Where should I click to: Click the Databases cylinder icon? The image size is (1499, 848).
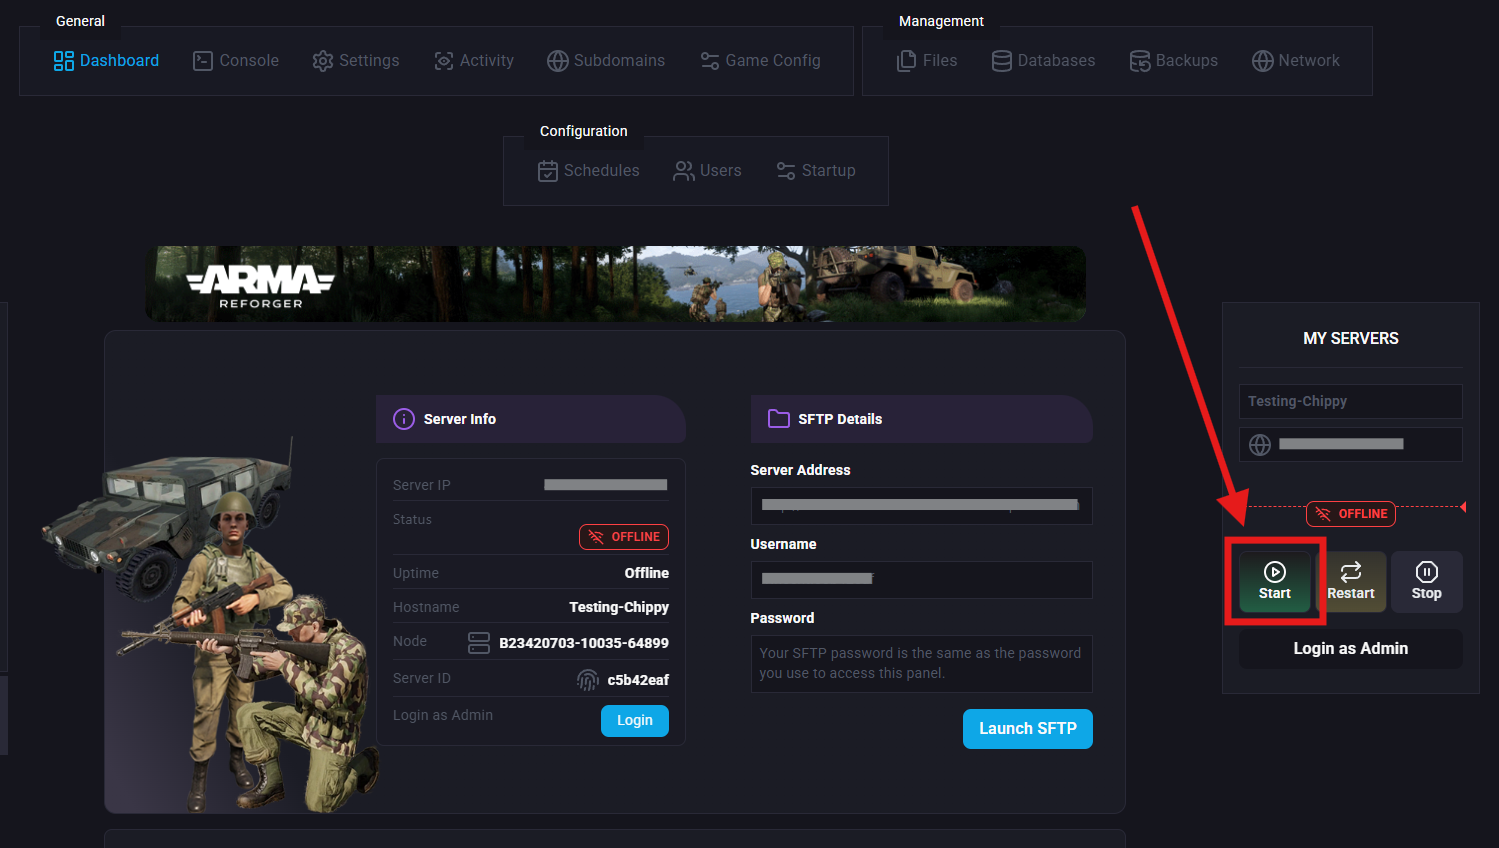click(1002, 61)
